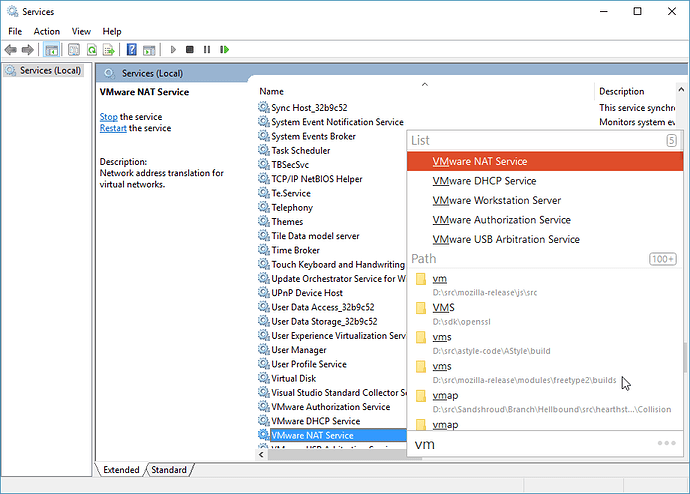This screenshot has height=494, width=690.
Task: Click the Path section 100+ badge
Action: pos(663,259)
